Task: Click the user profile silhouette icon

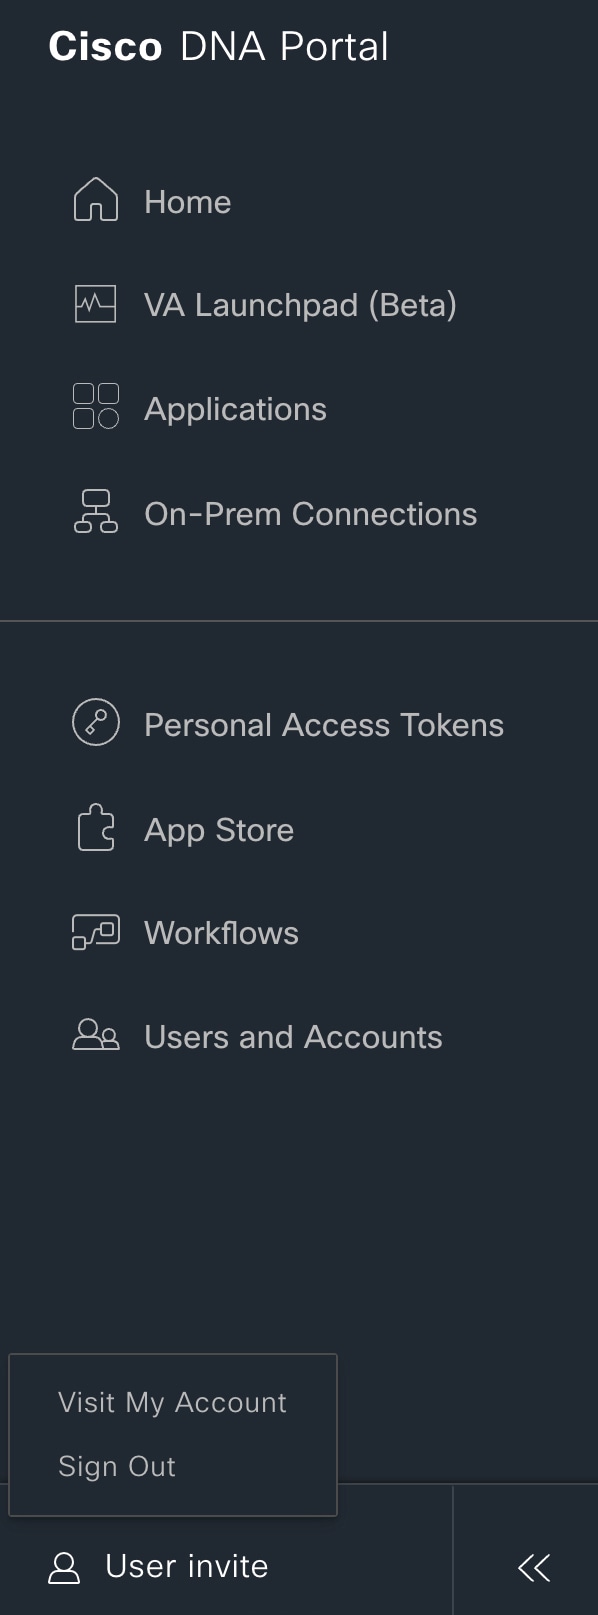Action: click(x=64, y=1567)
